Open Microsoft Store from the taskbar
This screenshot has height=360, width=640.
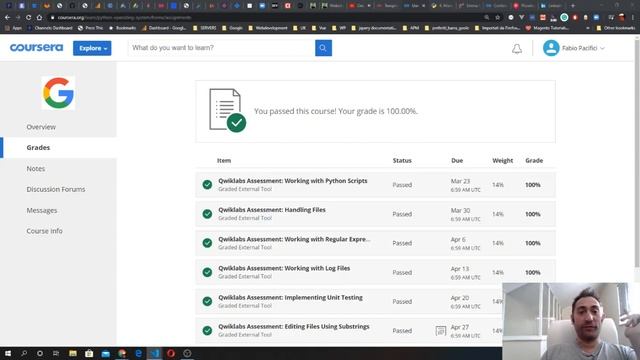[x=89, y=353]
